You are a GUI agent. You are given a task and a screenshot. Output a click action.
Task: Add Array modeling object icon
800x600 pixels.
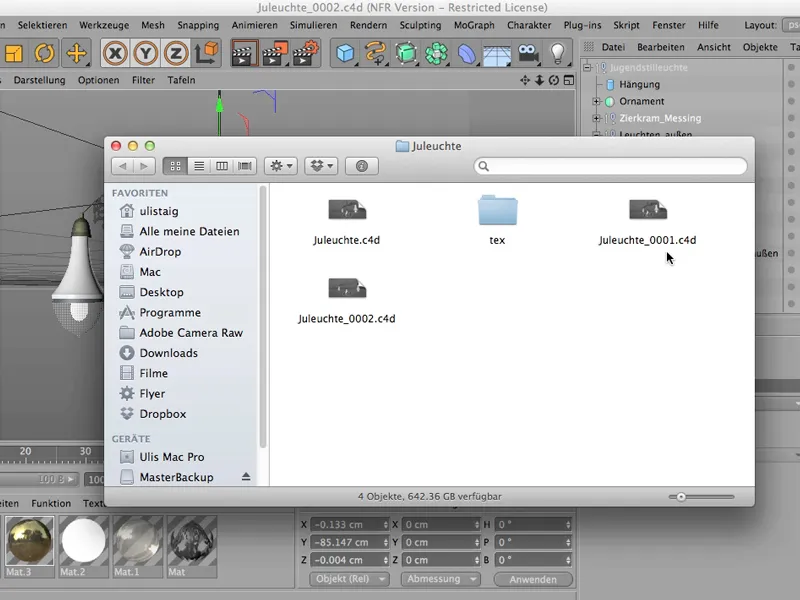[436, 53]
